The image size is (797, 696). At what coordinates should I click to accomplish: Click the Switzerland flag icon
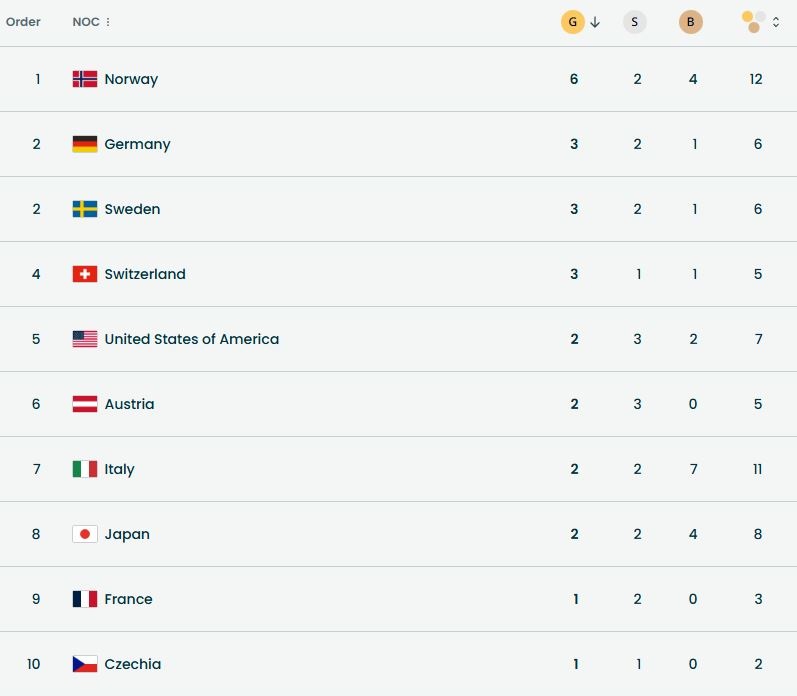84,274
